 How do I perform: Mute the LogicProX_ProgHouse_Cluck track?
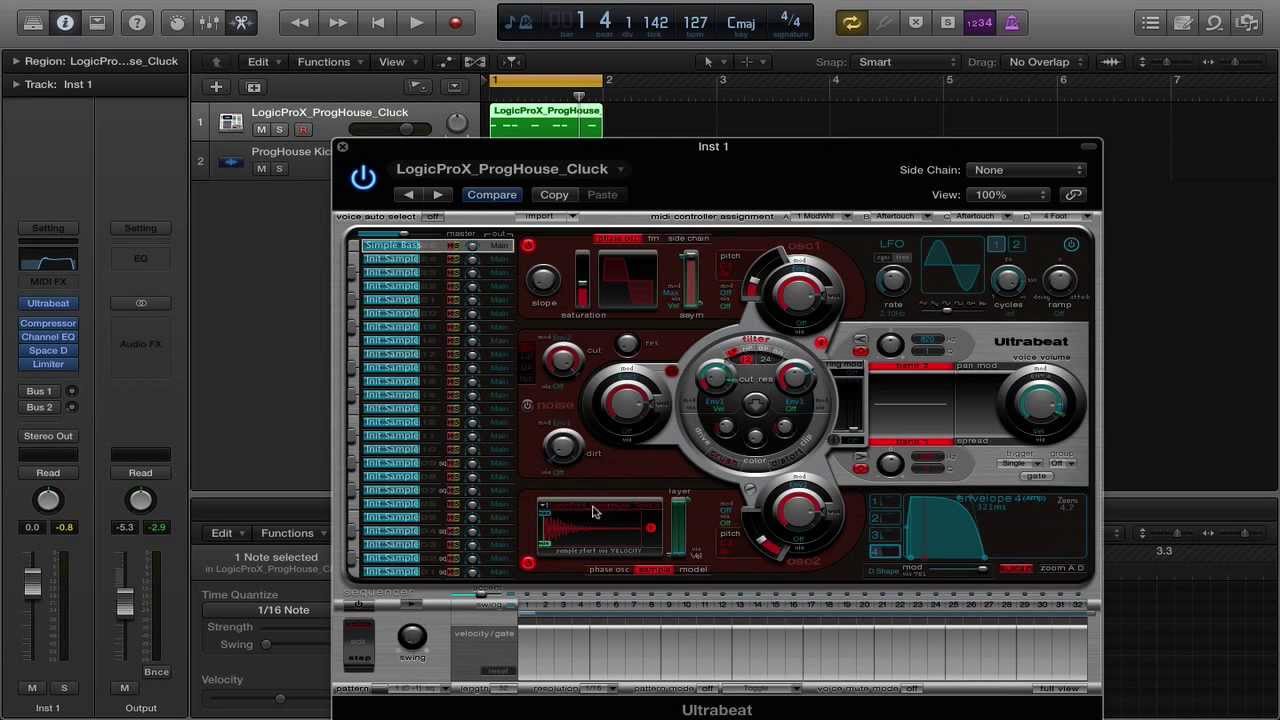(x=261, y=130)
